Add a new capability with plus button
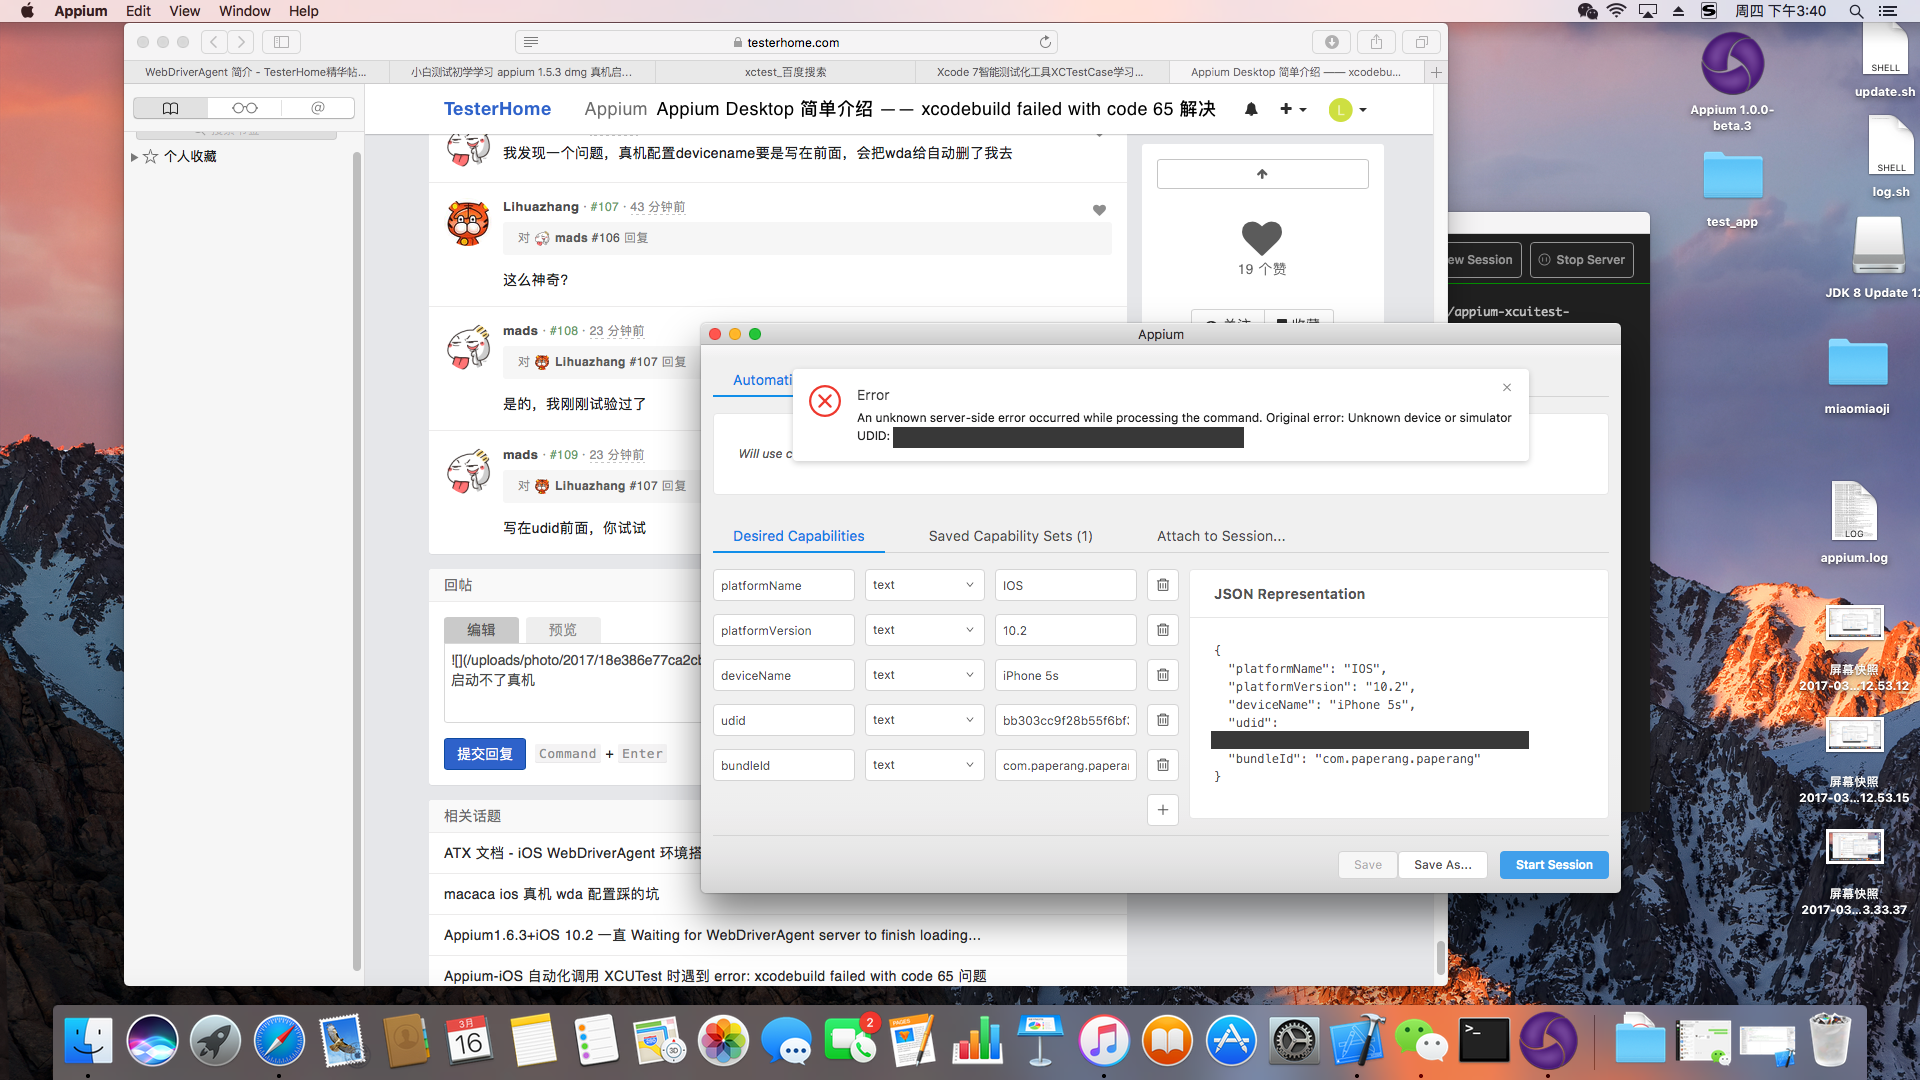The image size is (1920, 1080). tap(1162, 810)
